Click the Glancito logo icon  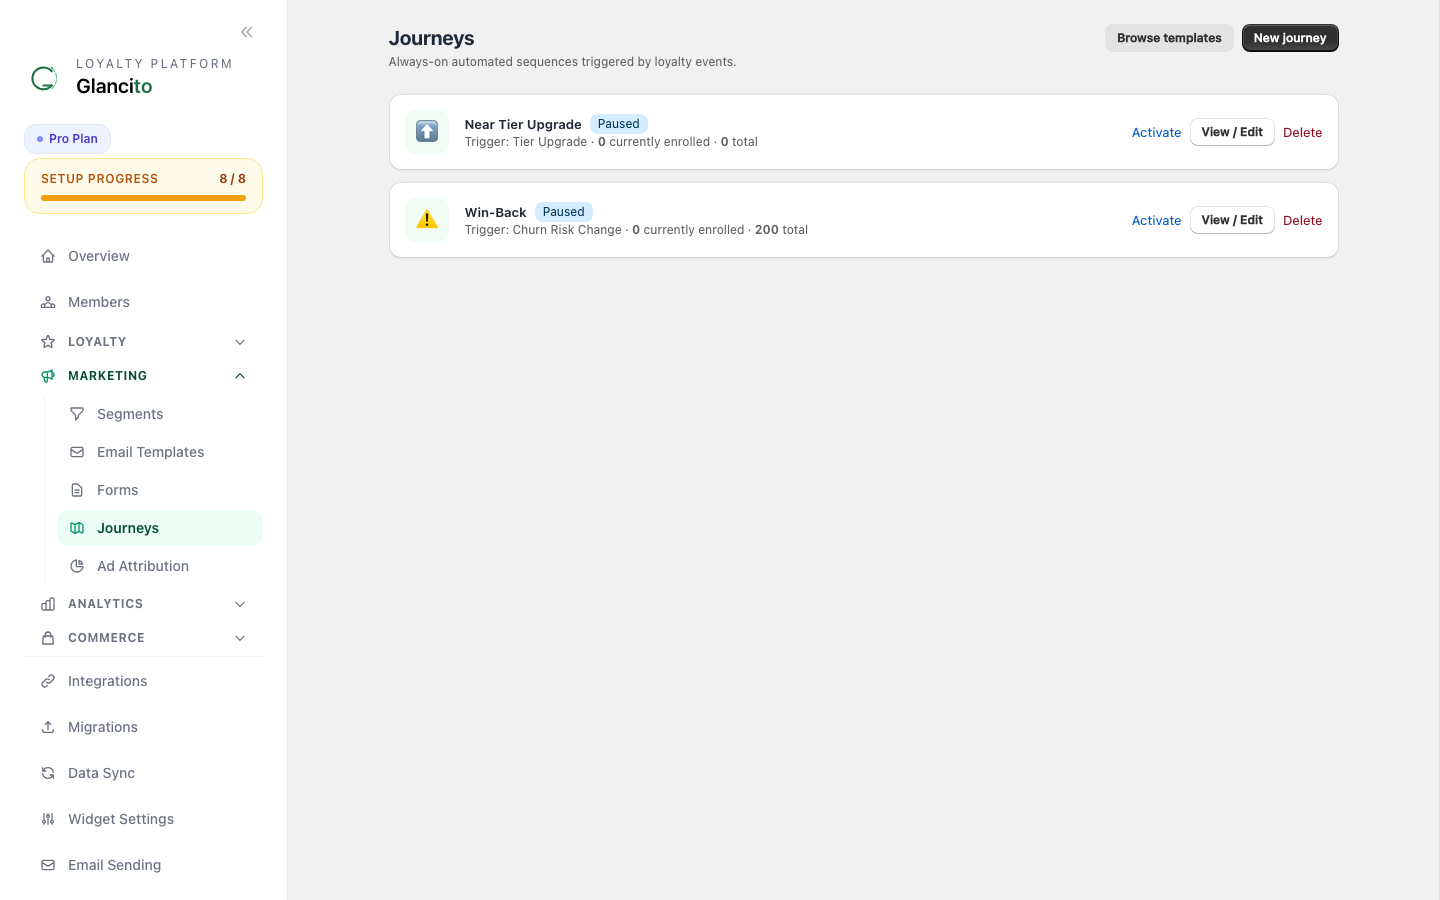(x=44, y=78)
